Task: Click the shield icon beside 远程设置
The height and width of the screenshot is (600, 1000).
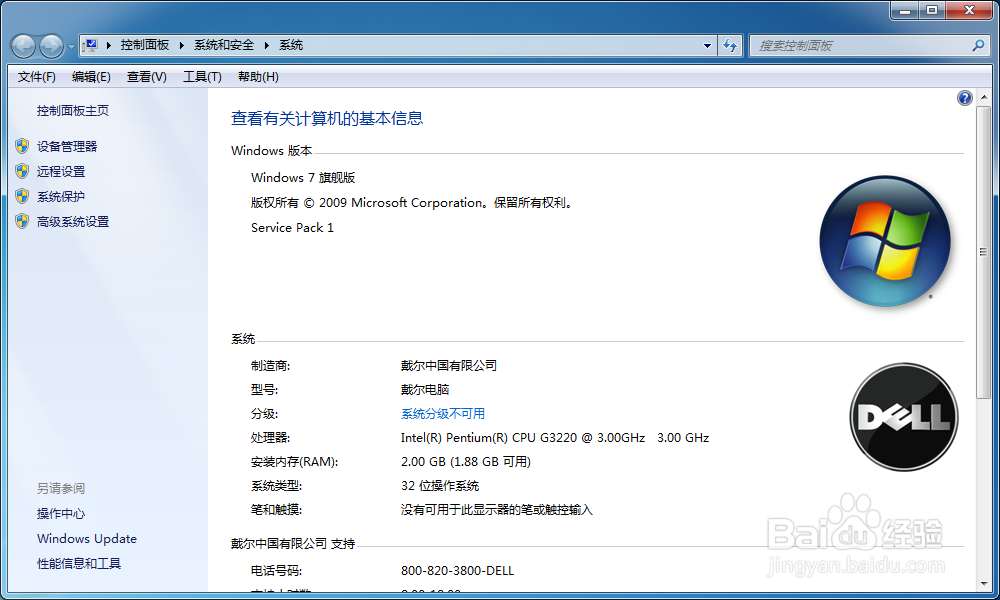Action: point(22,171)
